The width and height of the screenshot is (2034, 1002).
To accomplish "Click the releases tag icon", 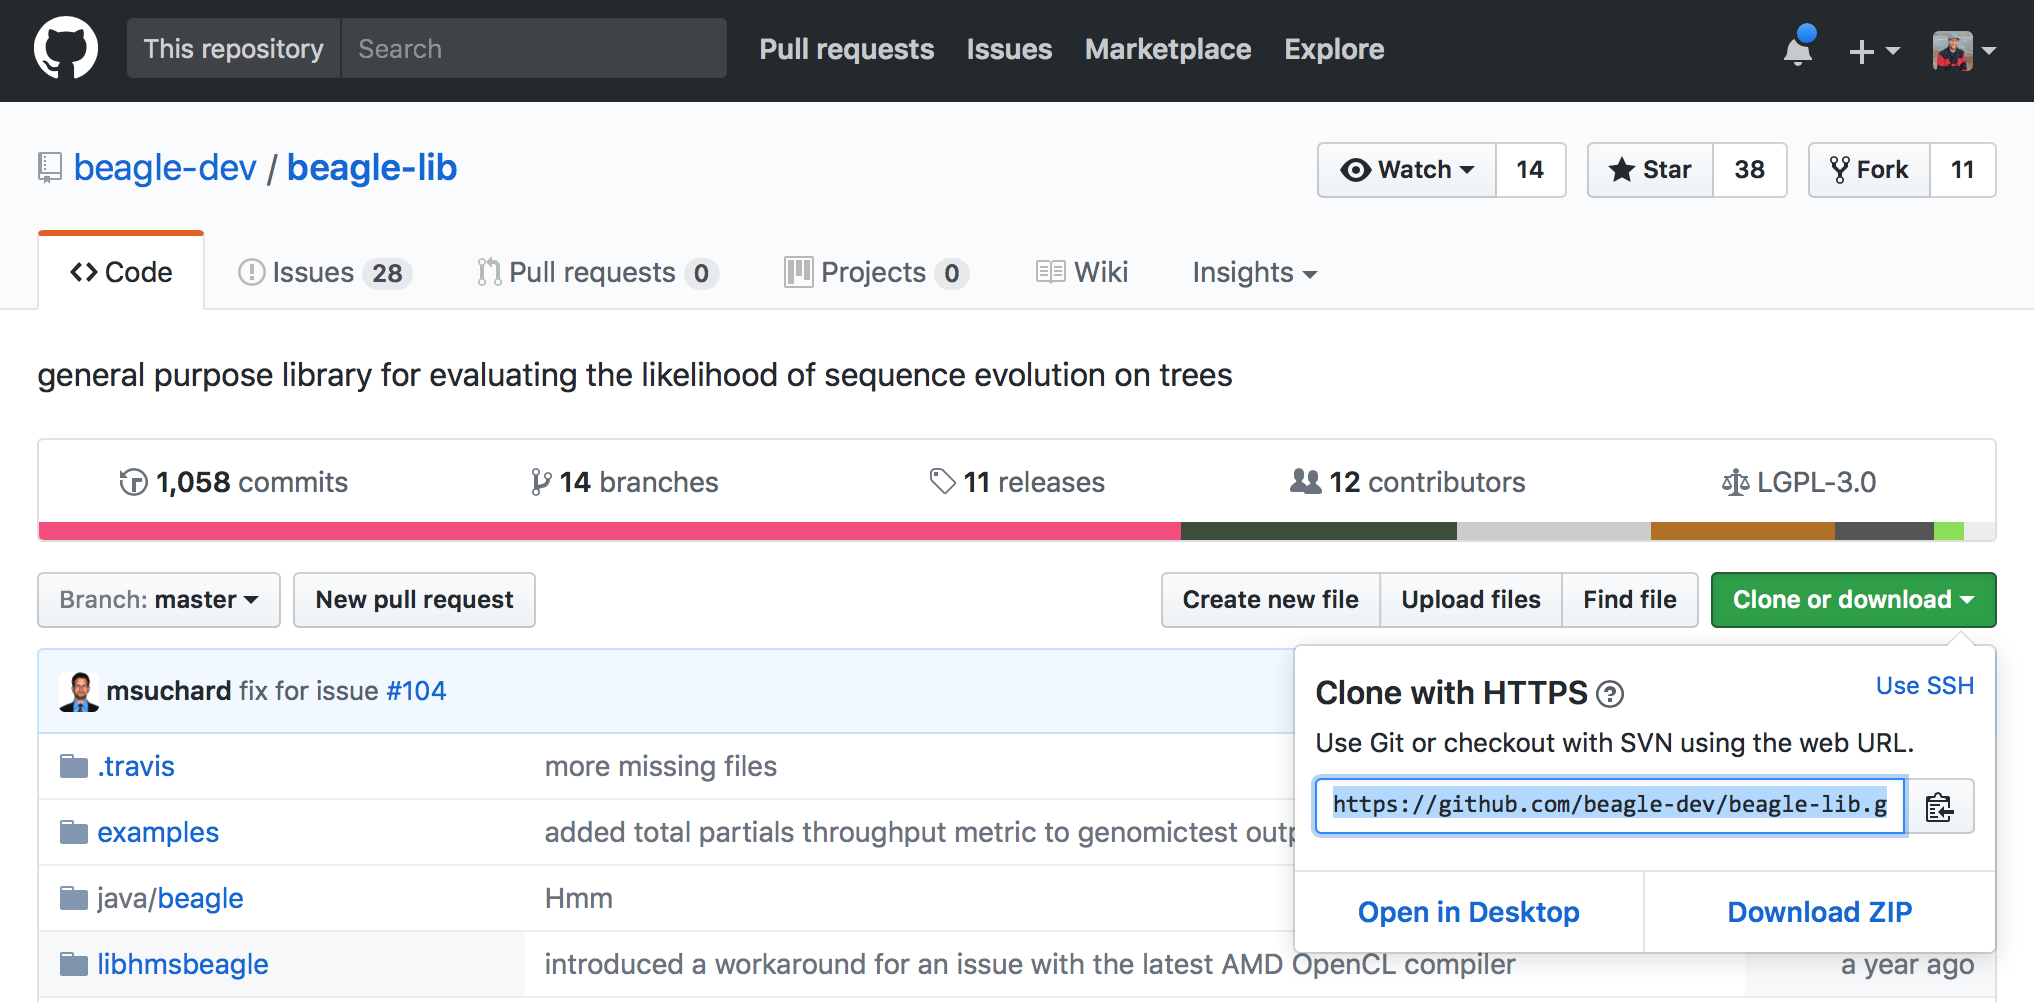I will 942,481.
